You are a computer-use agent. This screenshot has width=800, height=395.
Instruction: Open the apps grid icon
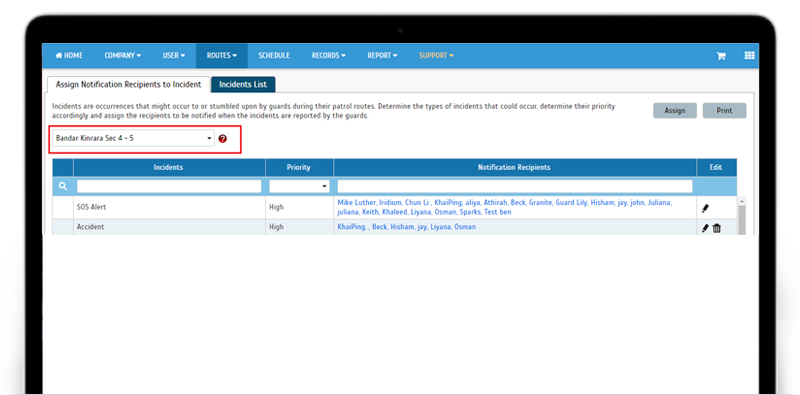(x=749, y=56)
